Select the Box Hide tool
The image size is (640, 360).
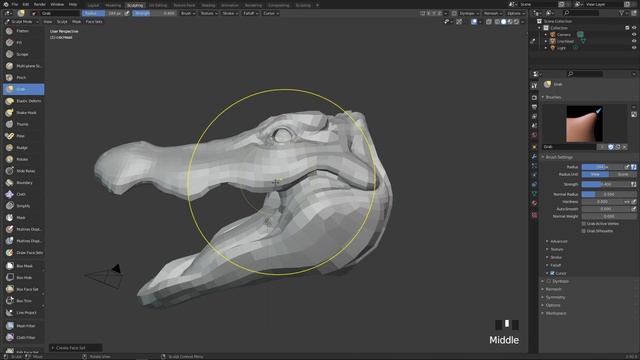tap(23, 278)
